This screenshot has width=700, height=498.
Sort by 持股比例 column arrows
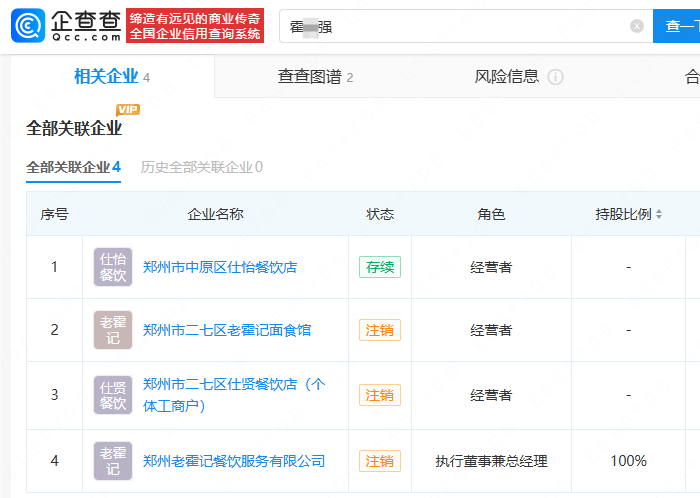click(x=659, y=214)
